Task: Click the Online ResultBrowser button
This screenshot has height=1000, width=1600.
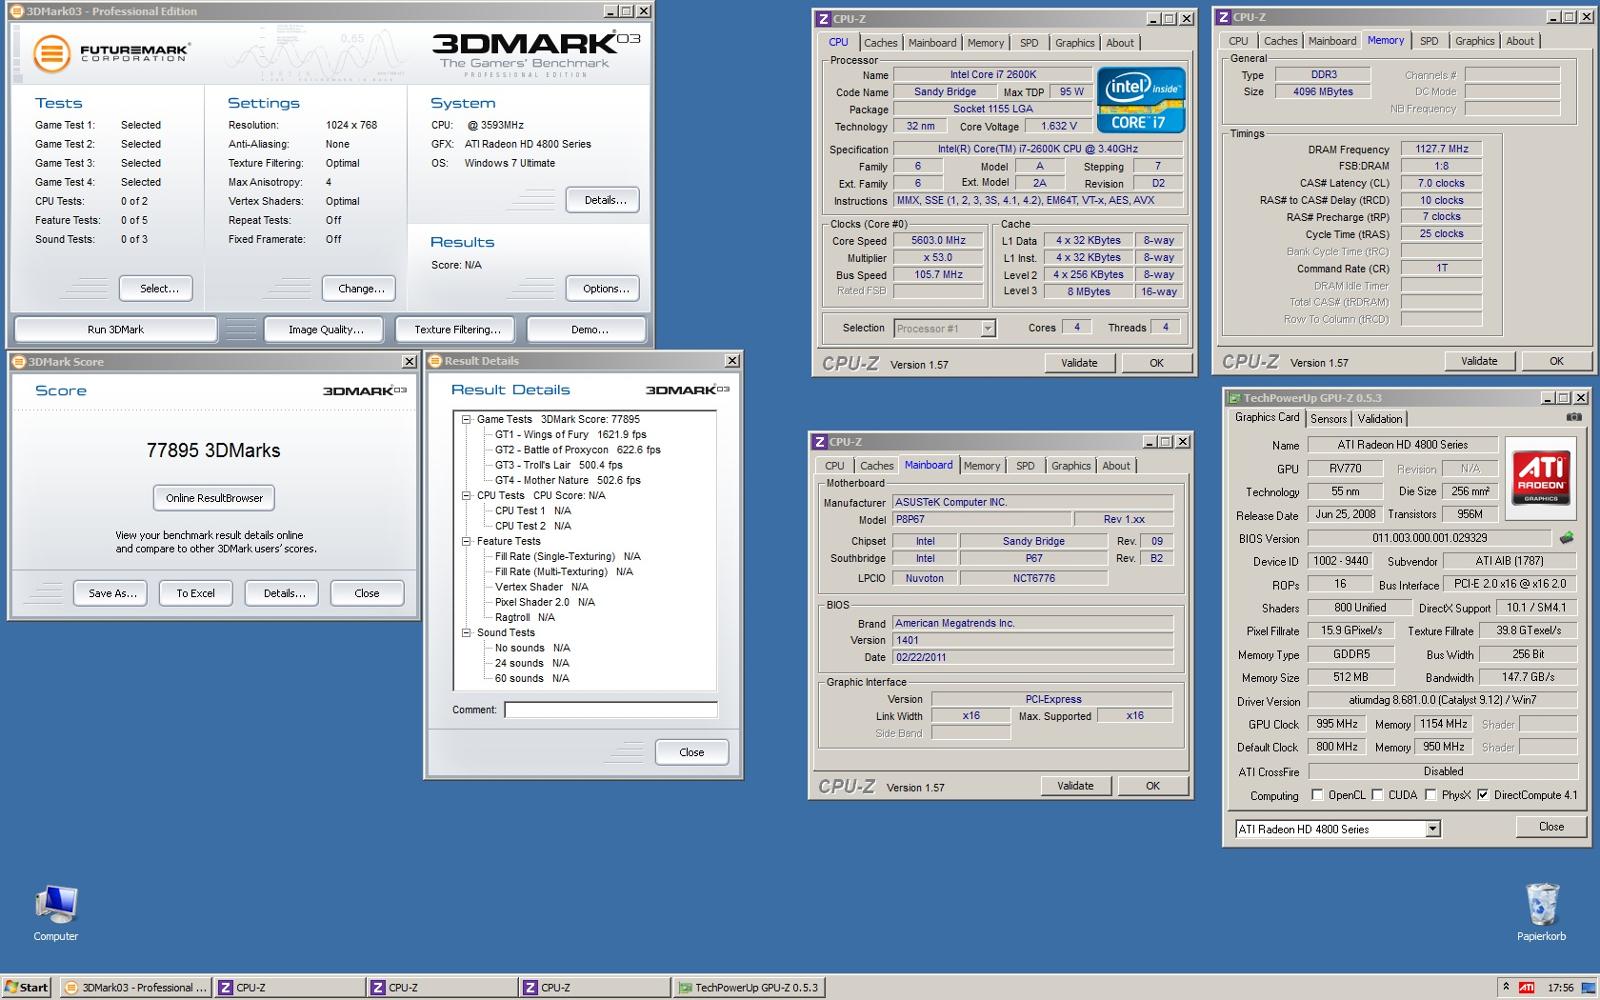Action: [214, 498]
